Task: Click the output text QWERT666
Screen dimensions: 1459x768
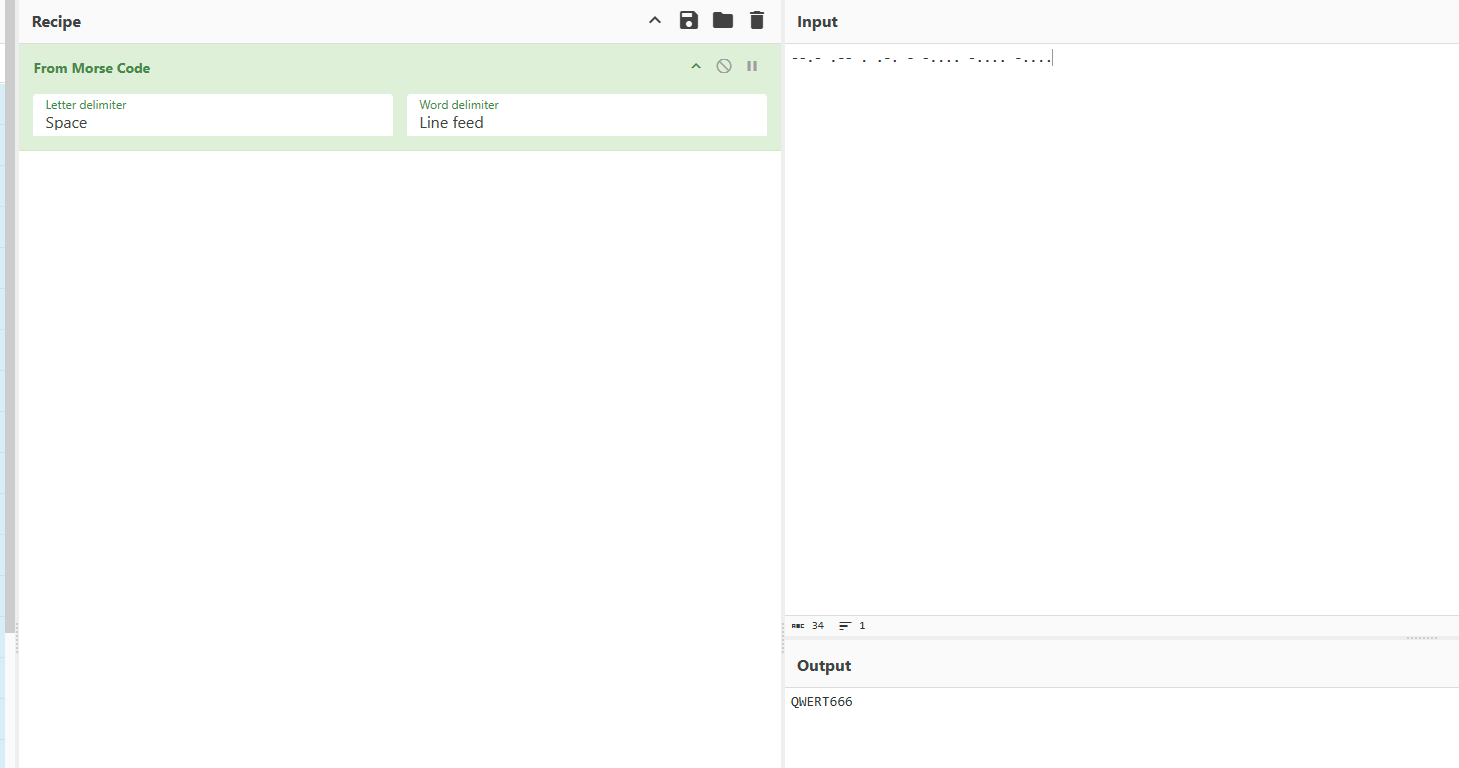Action: coord(822,702)
